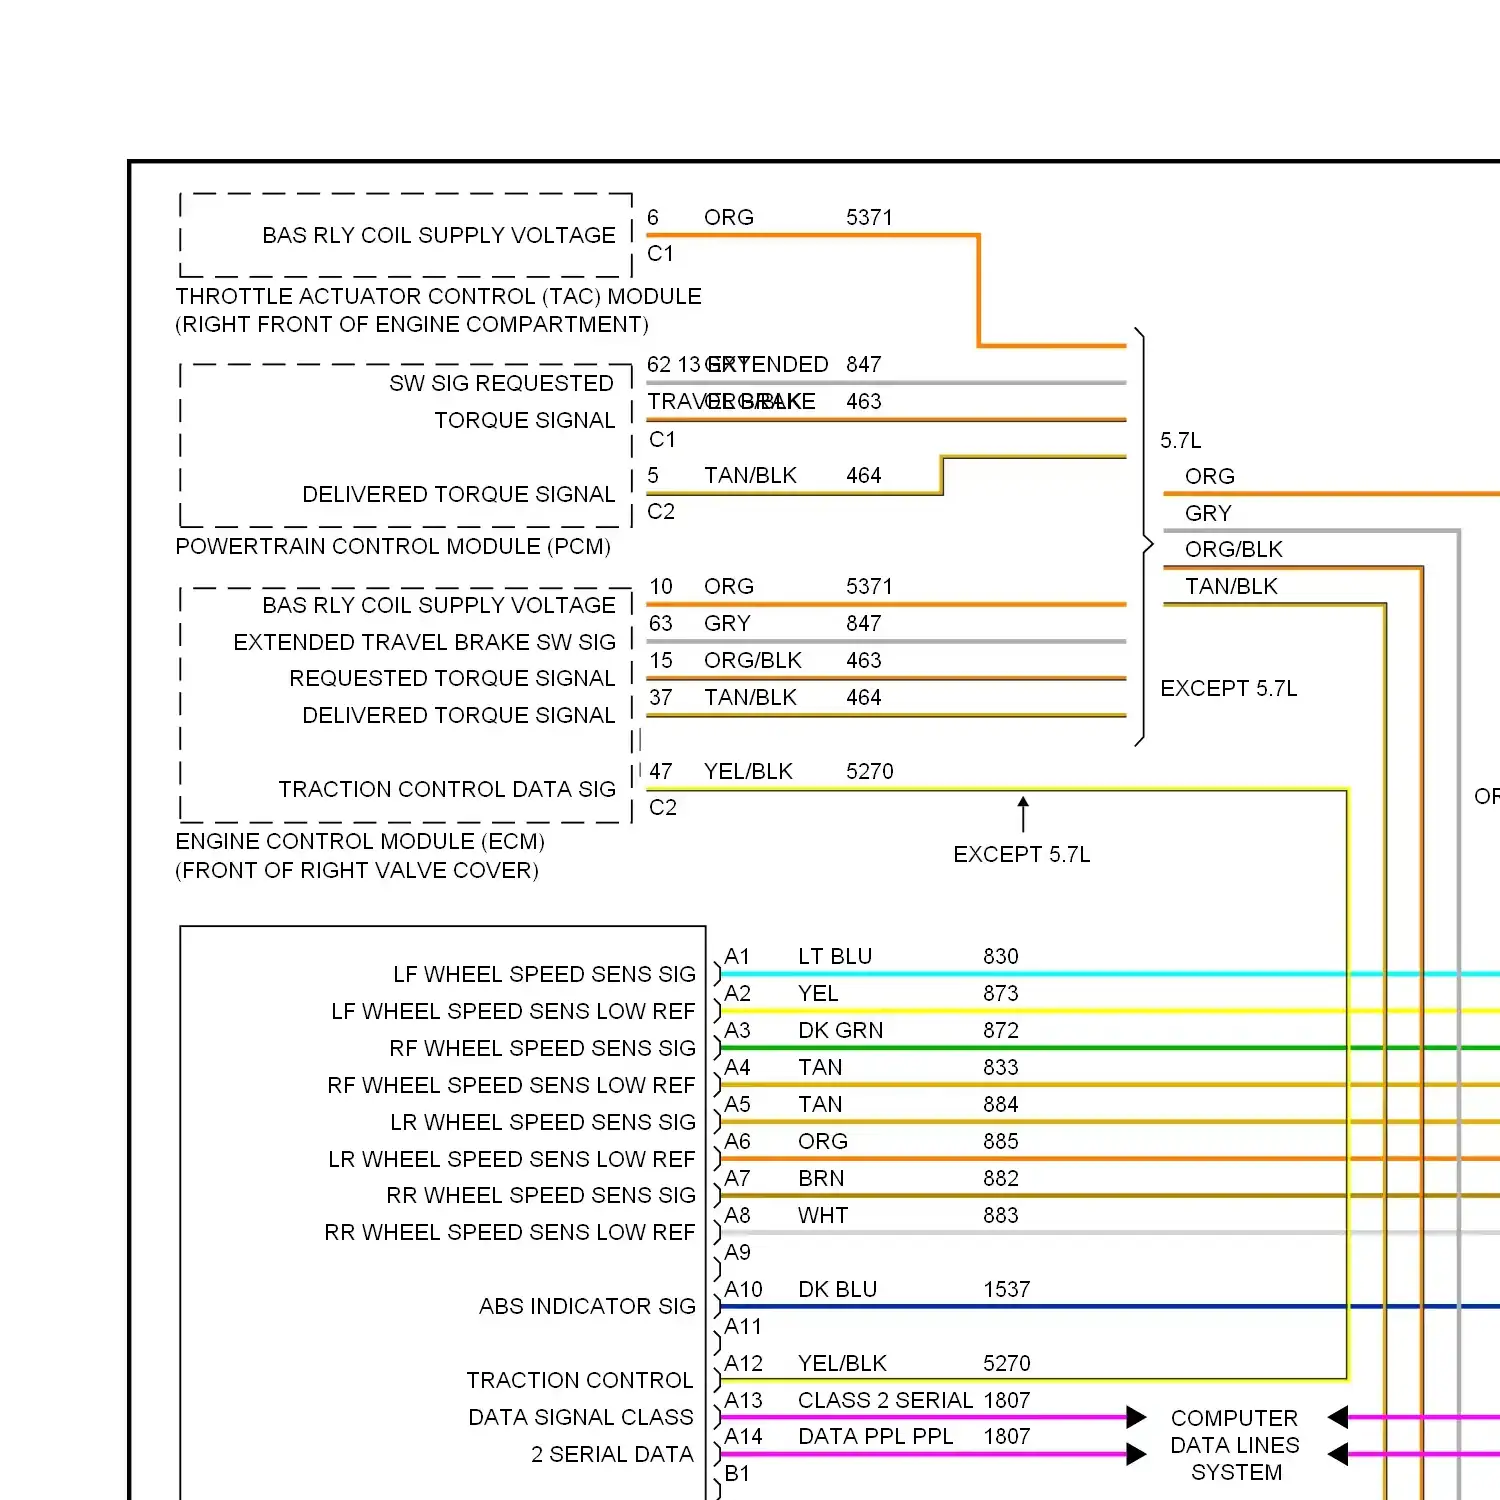
Task: Click circuit 5371 on the pin 10 ORG wire
Action: pos(869,586)
